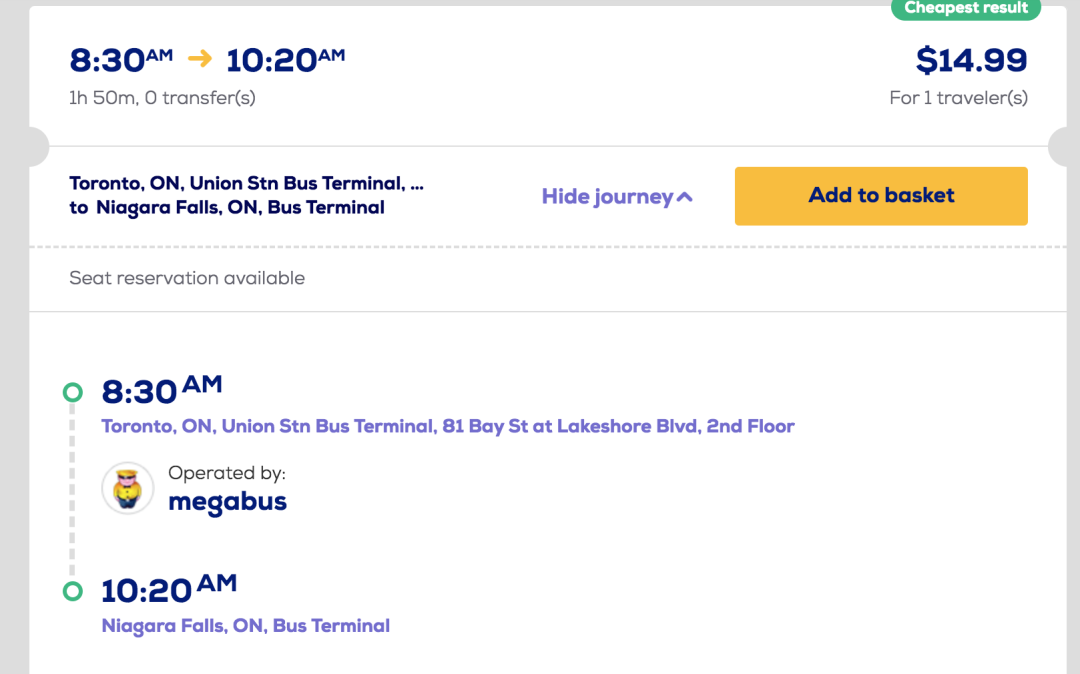This screenshot has width=1080, height=674.
Task: Collapse details via Hide journey link
Action: (x=607, y=197)
